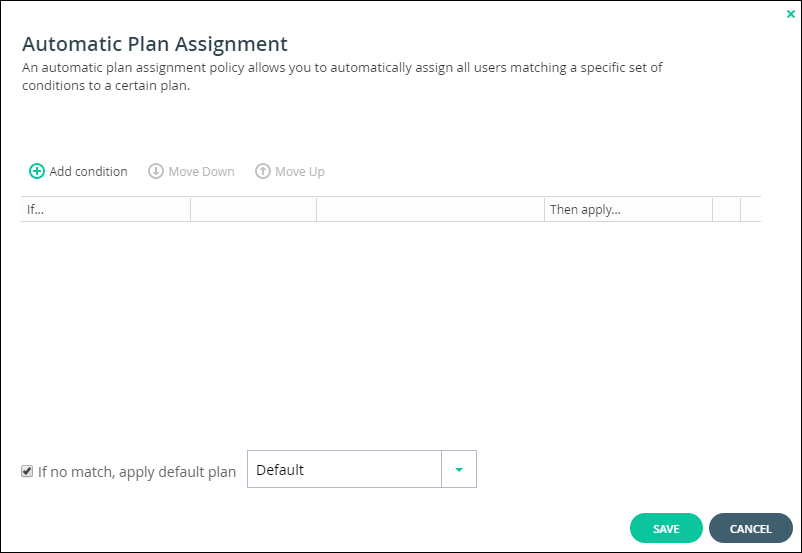The width and height of the screenshot is (802, 553).
Task: Select the 'Then apply...' column header
Action: pos(628,209)
